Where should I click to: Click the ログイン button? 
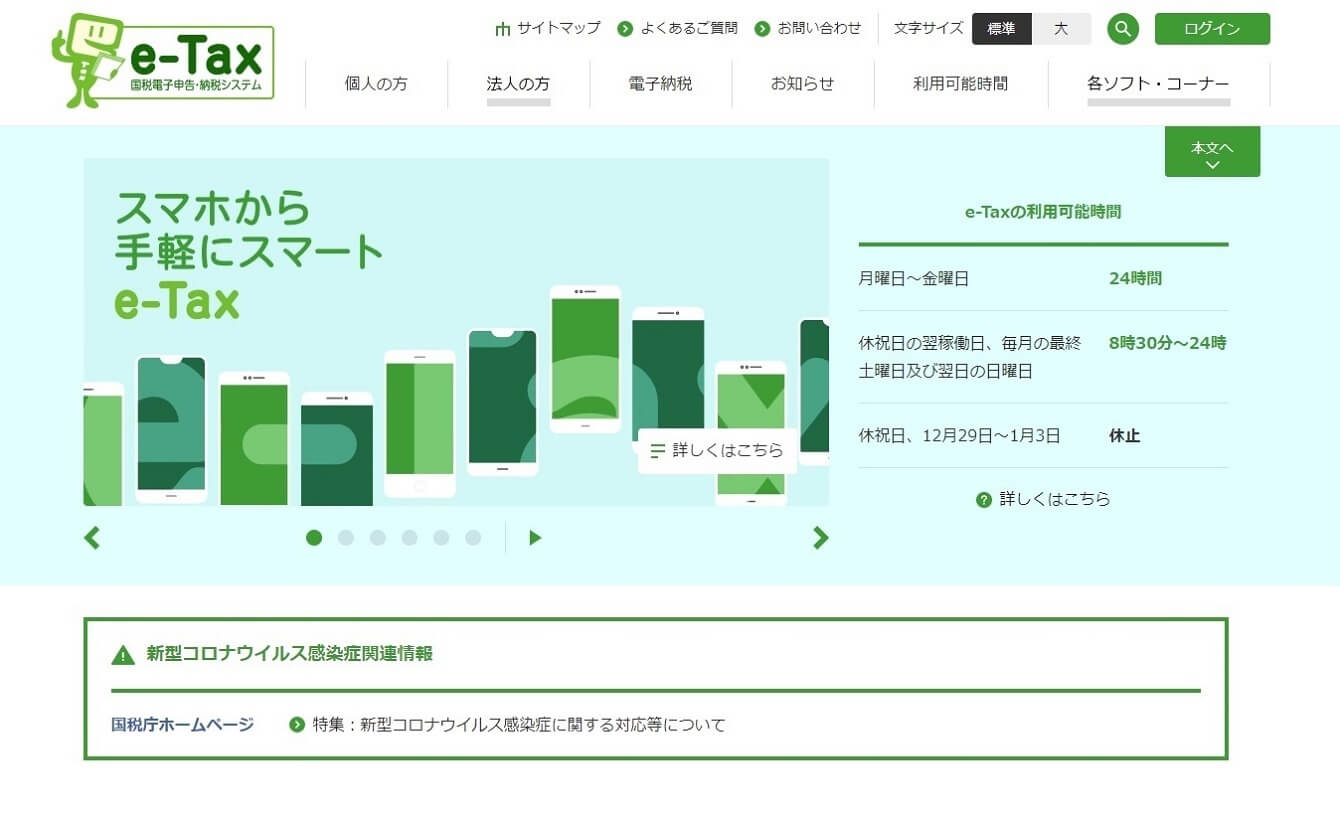pyautogui.click(x=1212, y=29)
